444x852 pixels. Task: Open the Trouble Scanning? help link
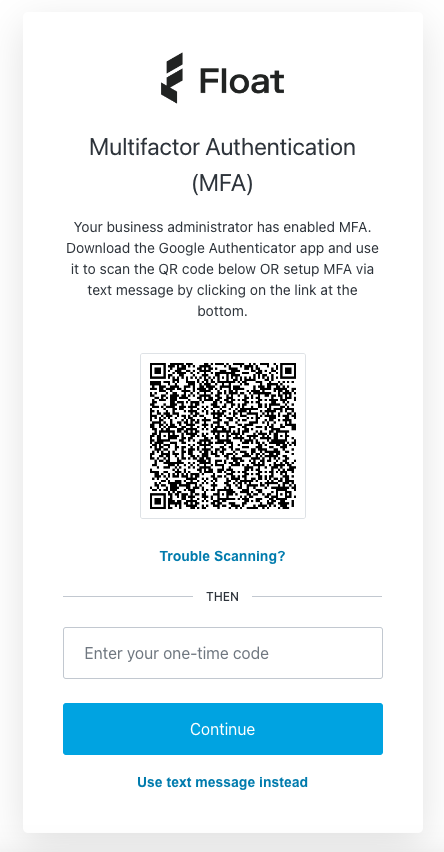point(222,556)
